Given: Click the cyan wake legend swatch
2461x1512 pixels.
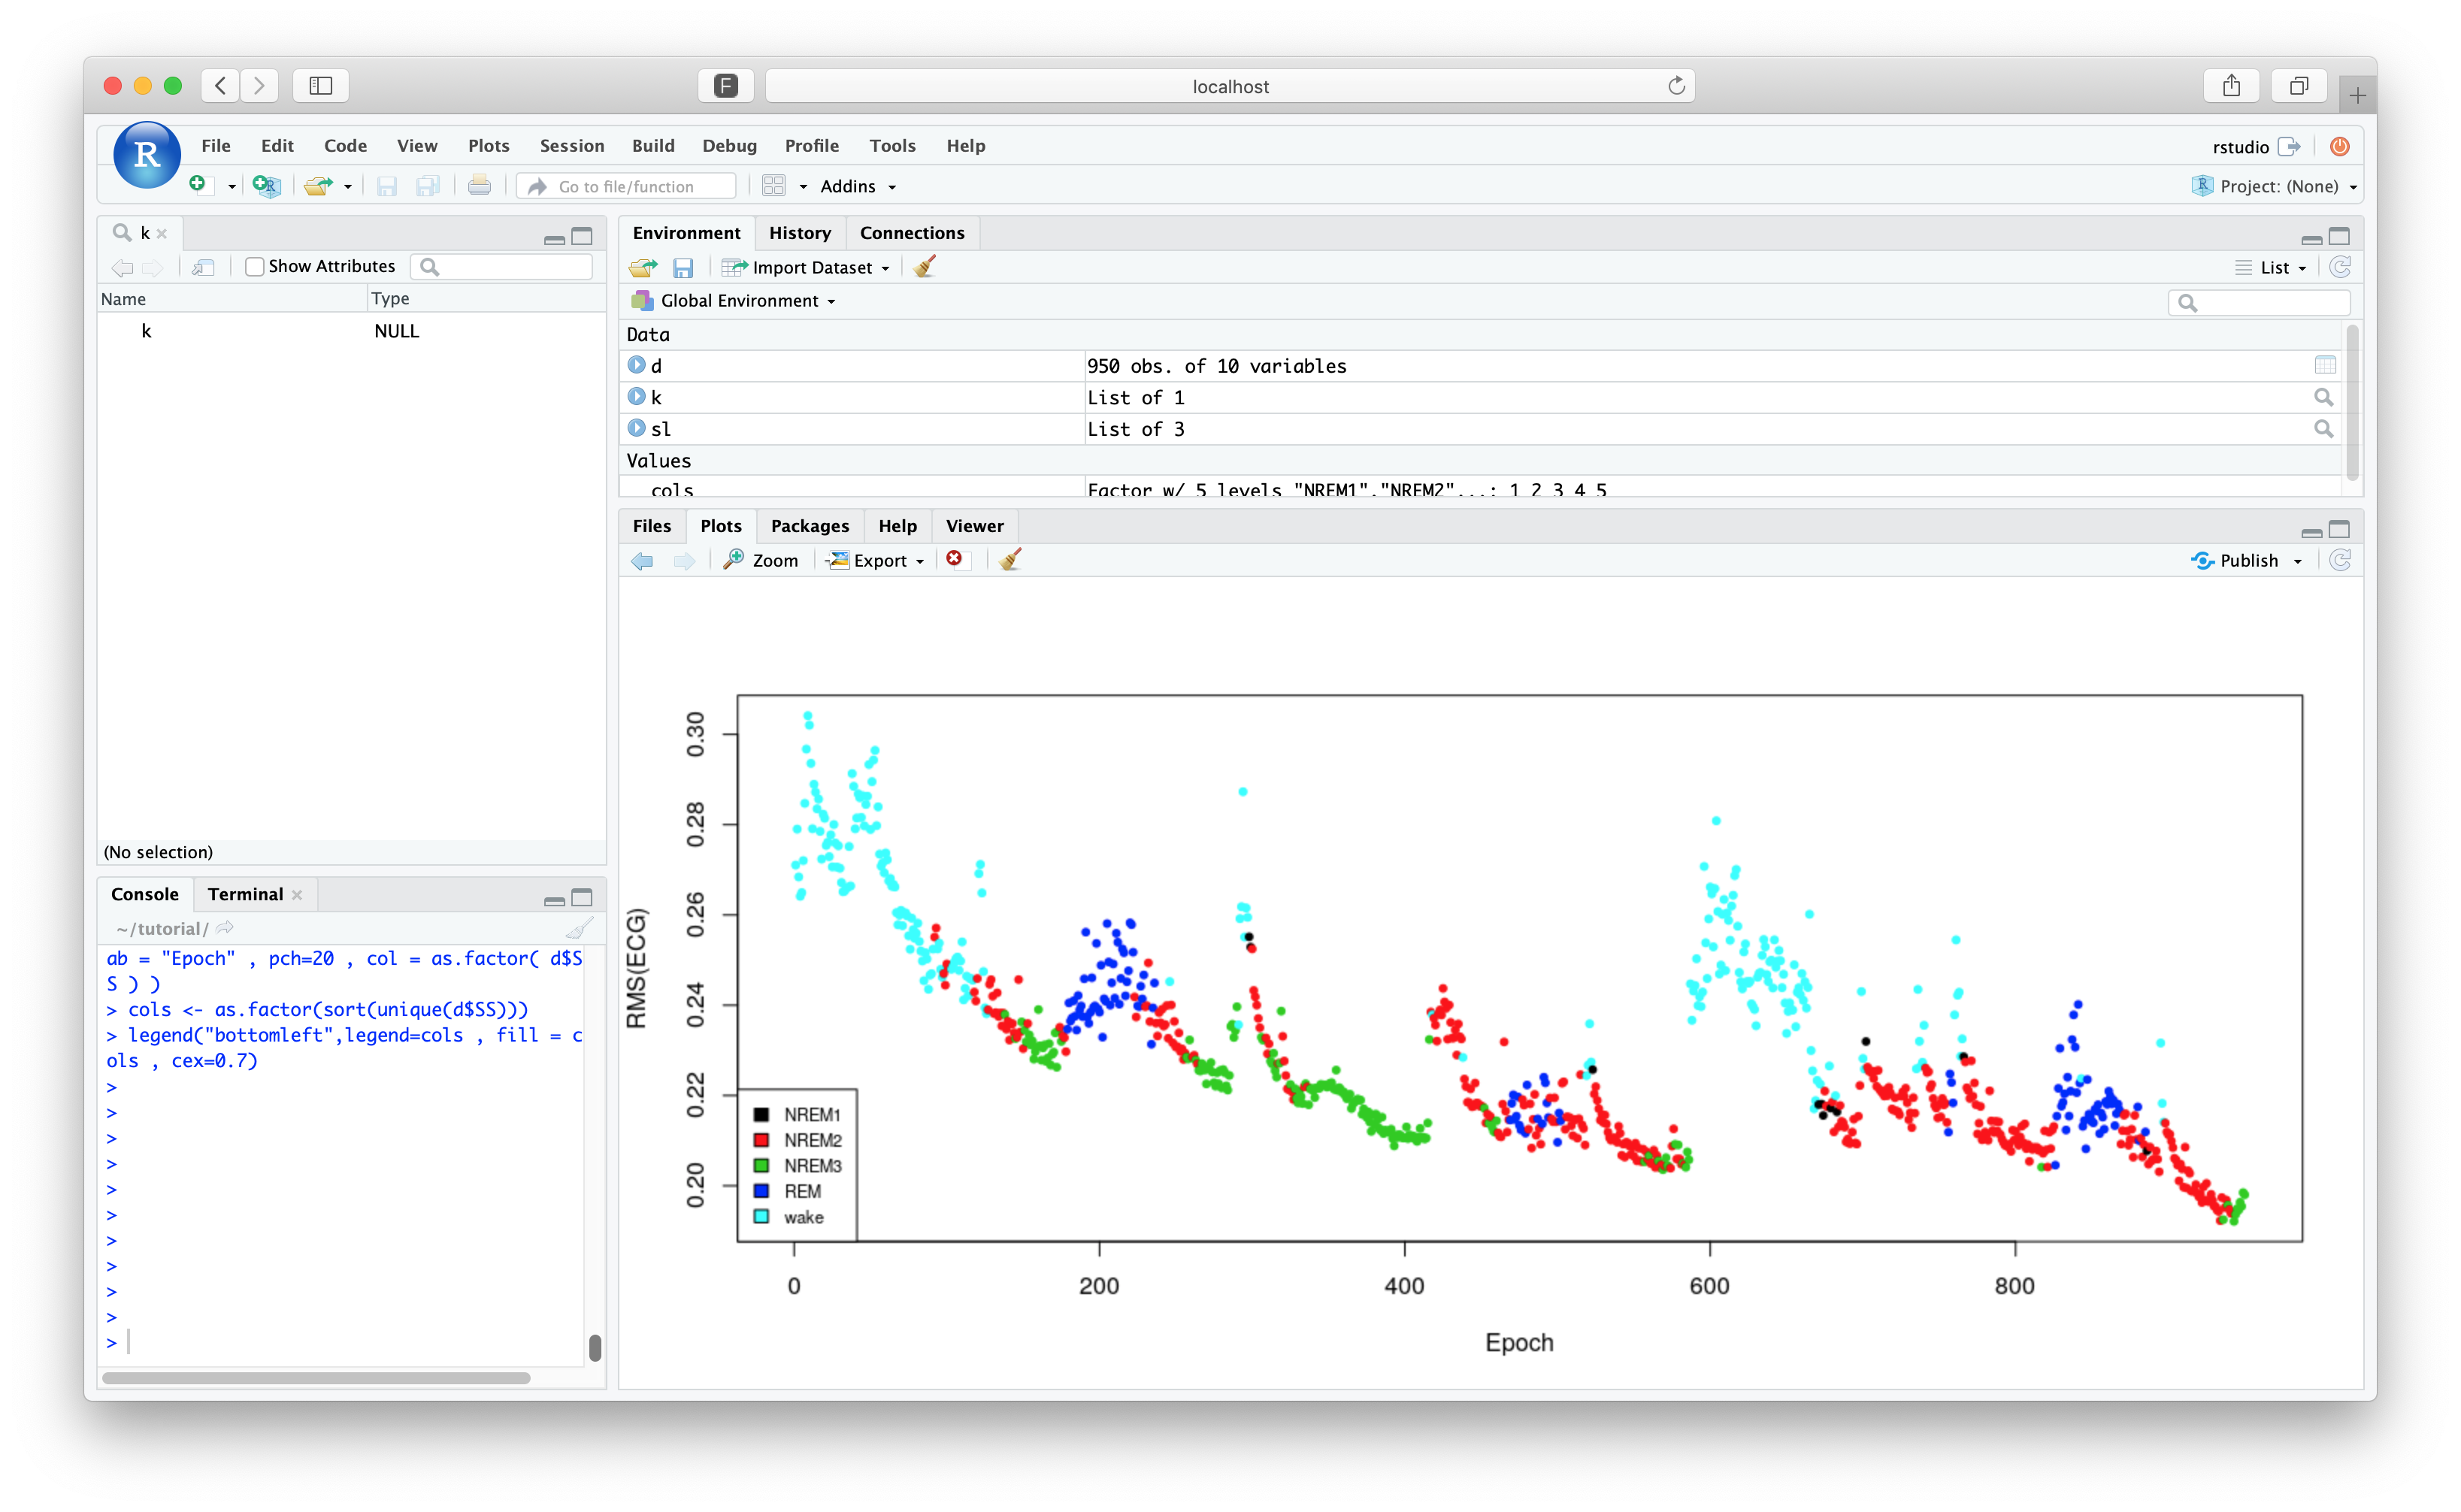Looking at the screenshot, I should point(761,1217).
